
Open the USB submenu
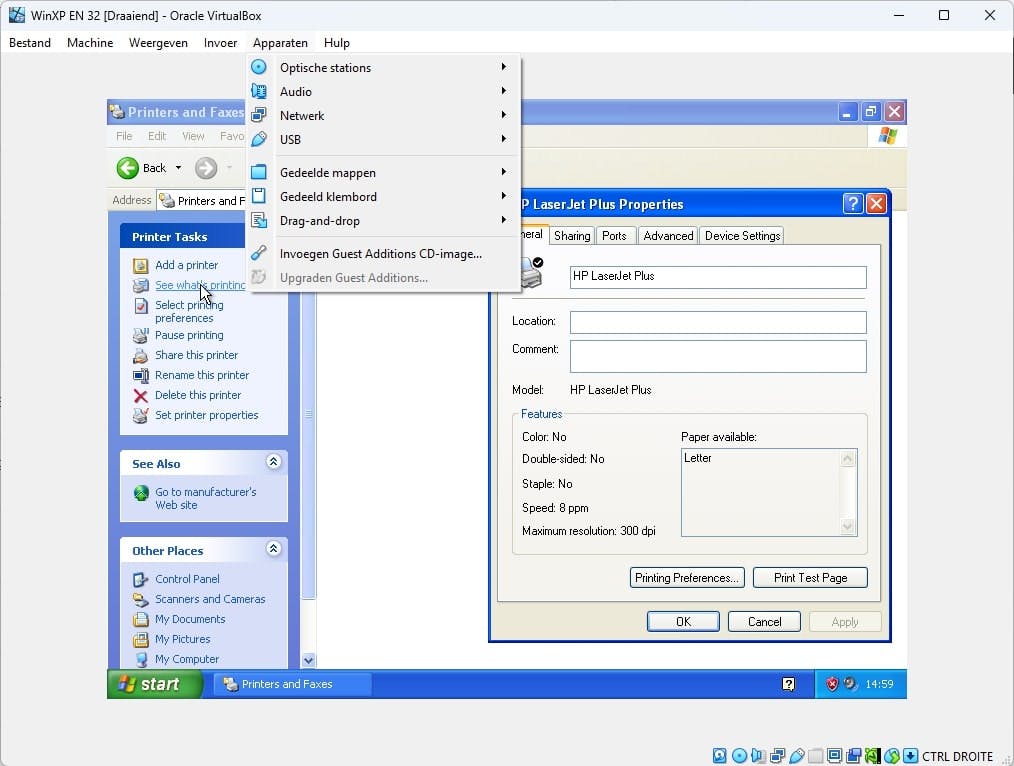point(383,139)
